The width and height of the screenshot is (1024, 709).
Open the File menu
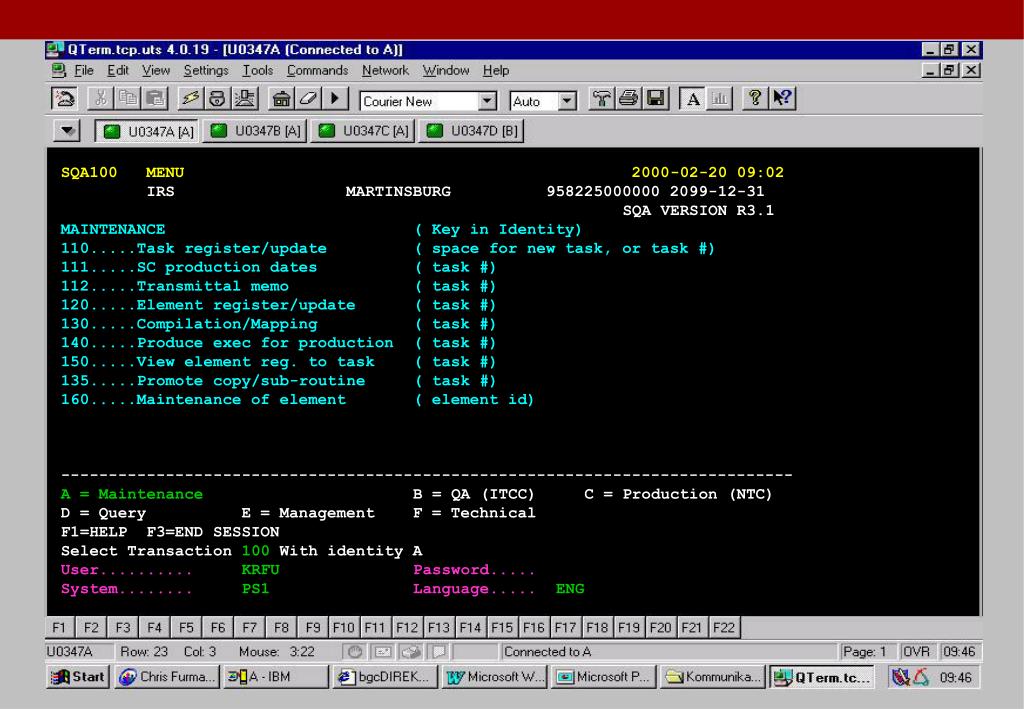click(x=84, y=71)
